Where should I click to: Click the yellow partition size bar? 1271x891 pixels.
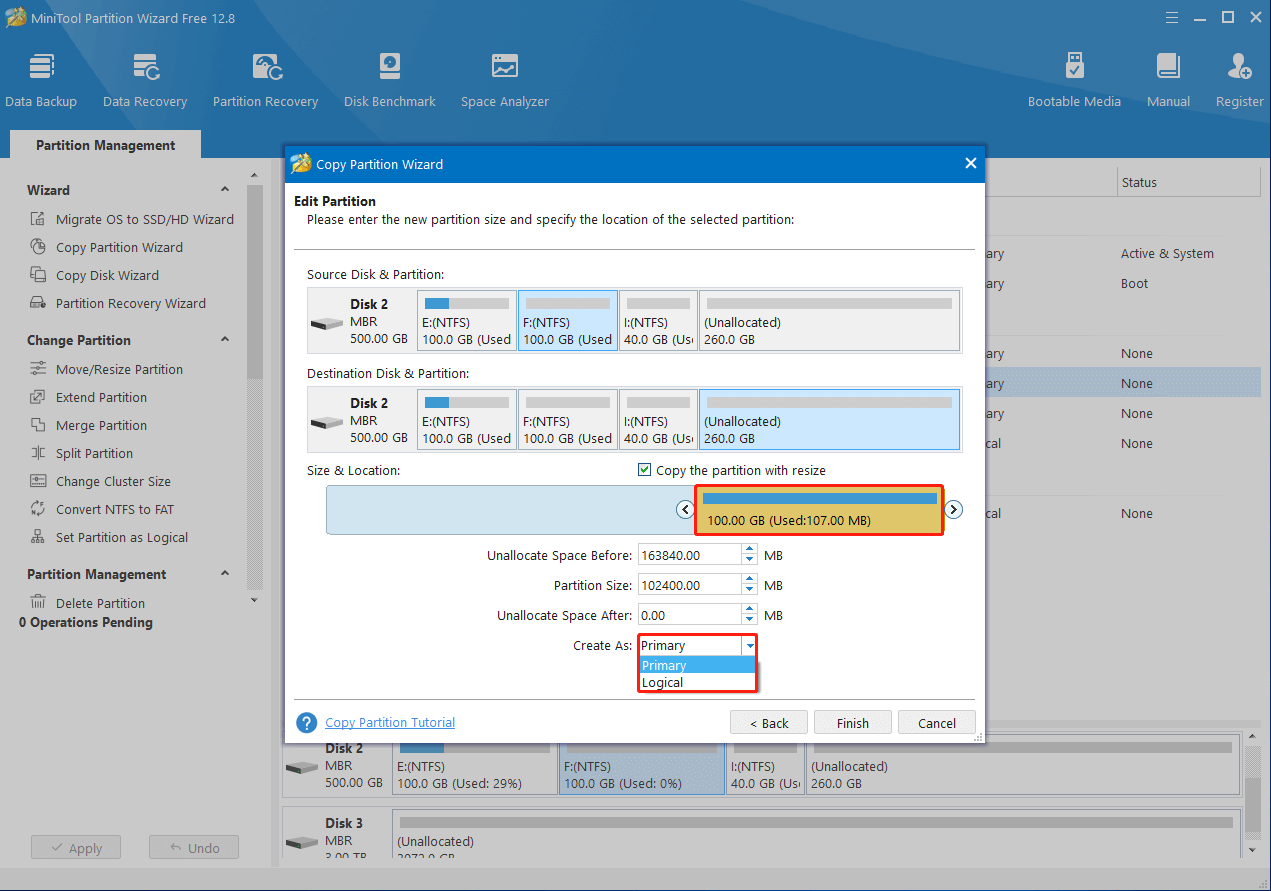pyautogui.click(x=819, y=511)
